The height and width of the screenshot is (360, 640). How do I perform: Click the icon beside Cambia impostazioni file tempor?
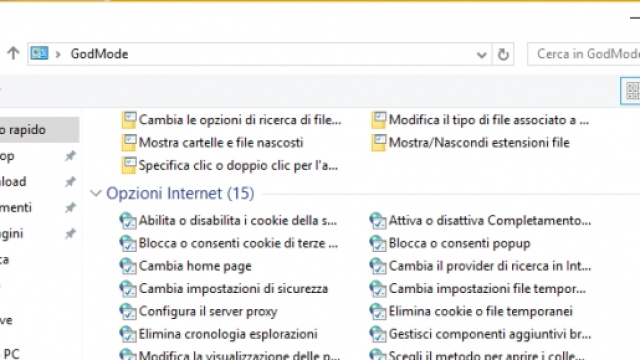(378, 289)
